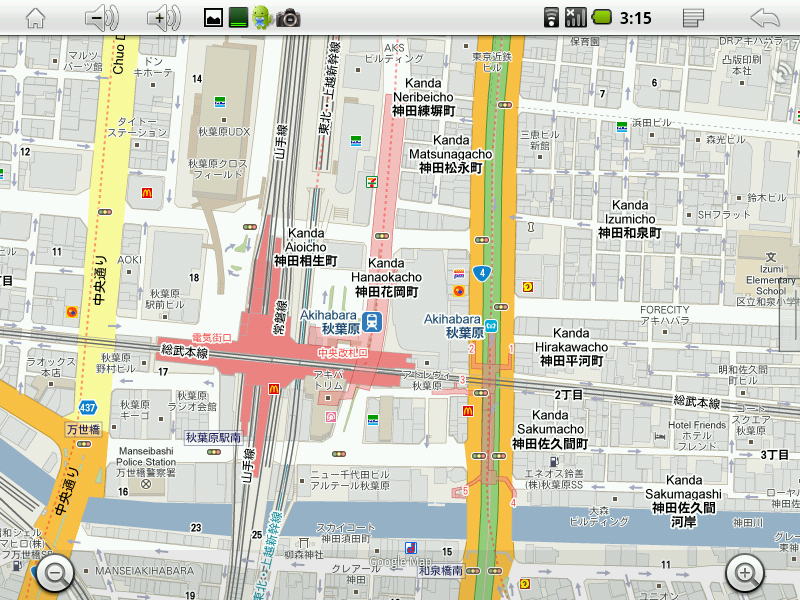Select the JR Akihabara train station icon
The image size is (800, 600).
[372, 322]
